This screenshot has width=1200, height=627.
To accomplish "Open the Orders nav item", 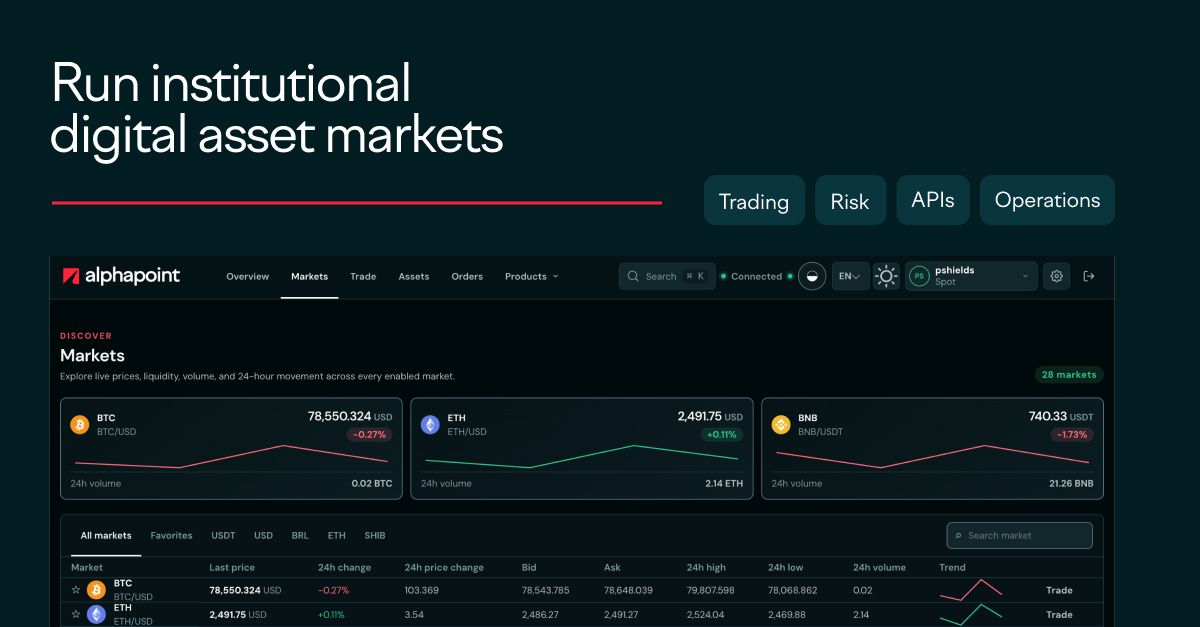I will tap(467, 276).
